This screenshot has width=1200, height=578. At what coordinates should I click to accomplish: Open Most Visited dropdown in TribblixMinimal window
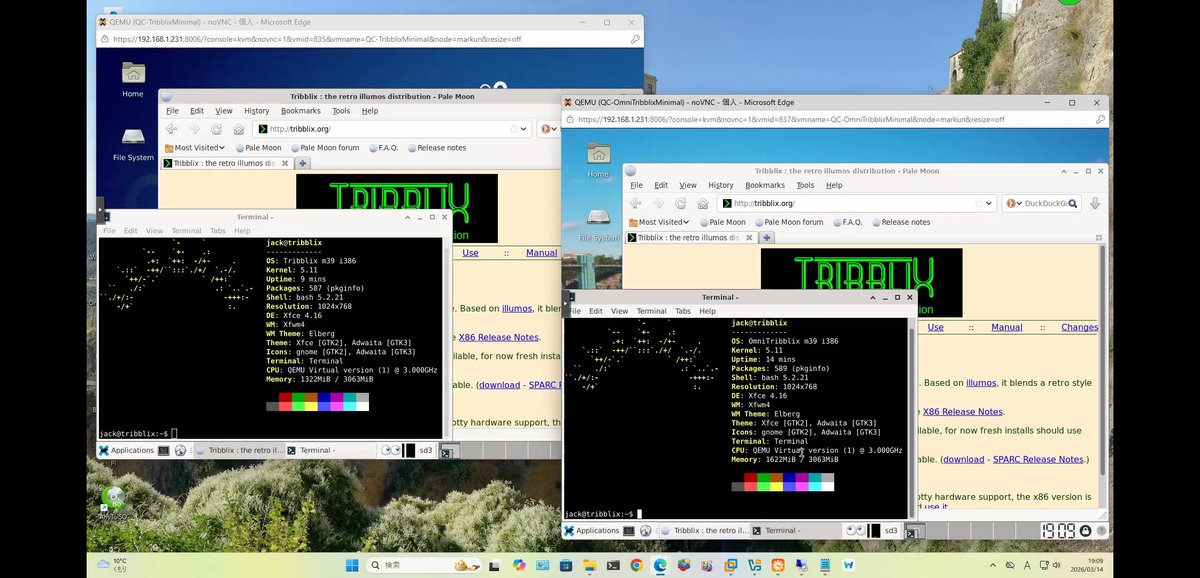[195, 148]
